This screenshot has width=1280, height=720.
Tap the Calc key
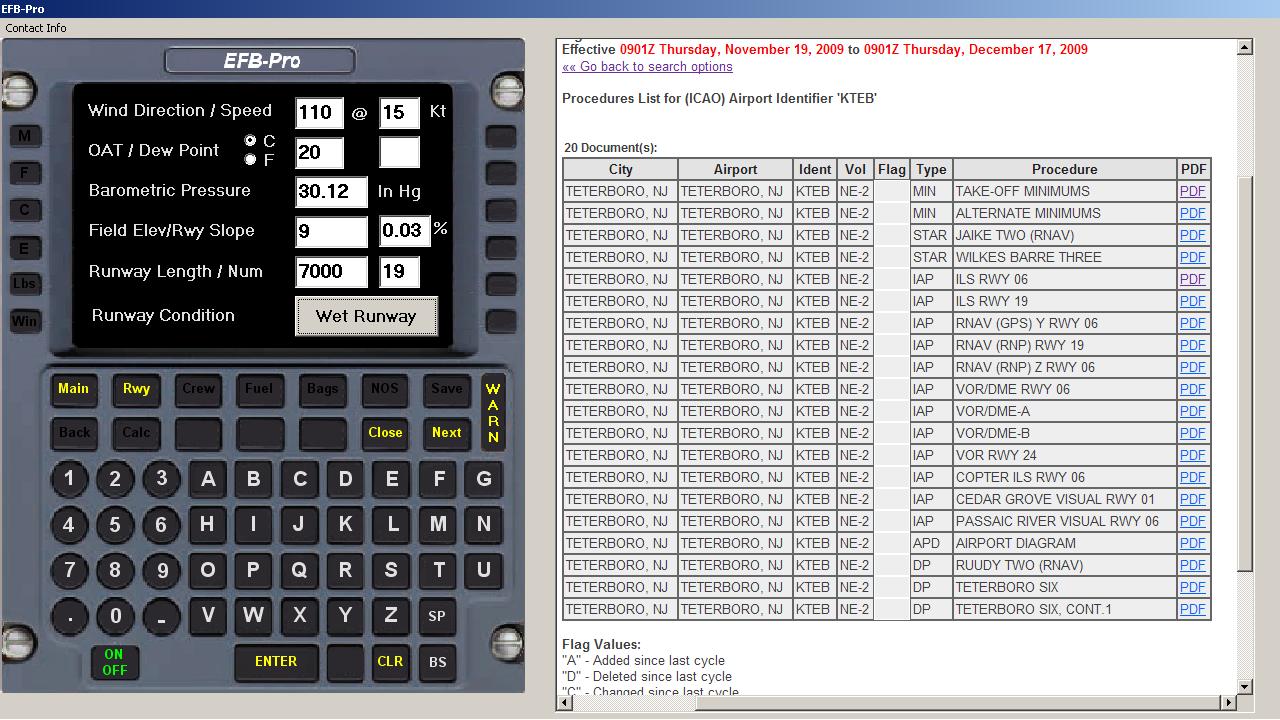click(x=136, y=433)
